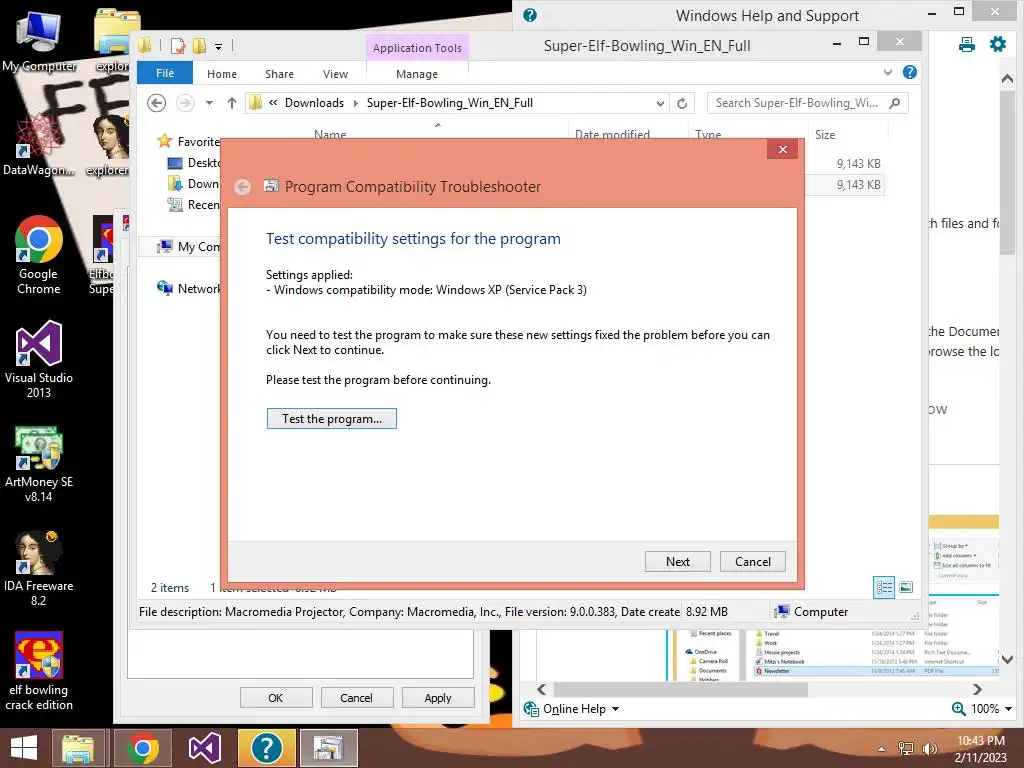The height and width of the screenshot is (768, 1024).
Task: Click Explorer back navigation arrow
Action: (x=156, y=103)
